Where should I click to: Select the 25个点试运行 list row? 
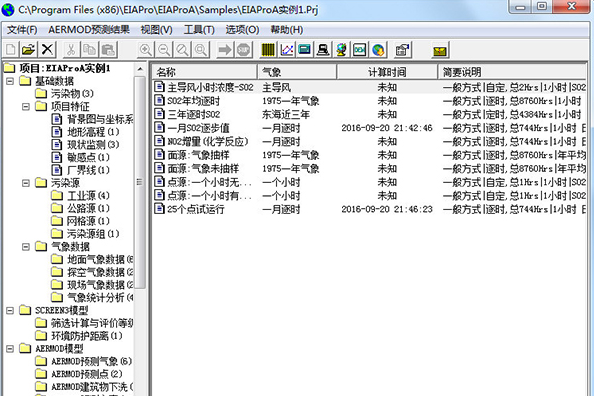tap(369, 209)
